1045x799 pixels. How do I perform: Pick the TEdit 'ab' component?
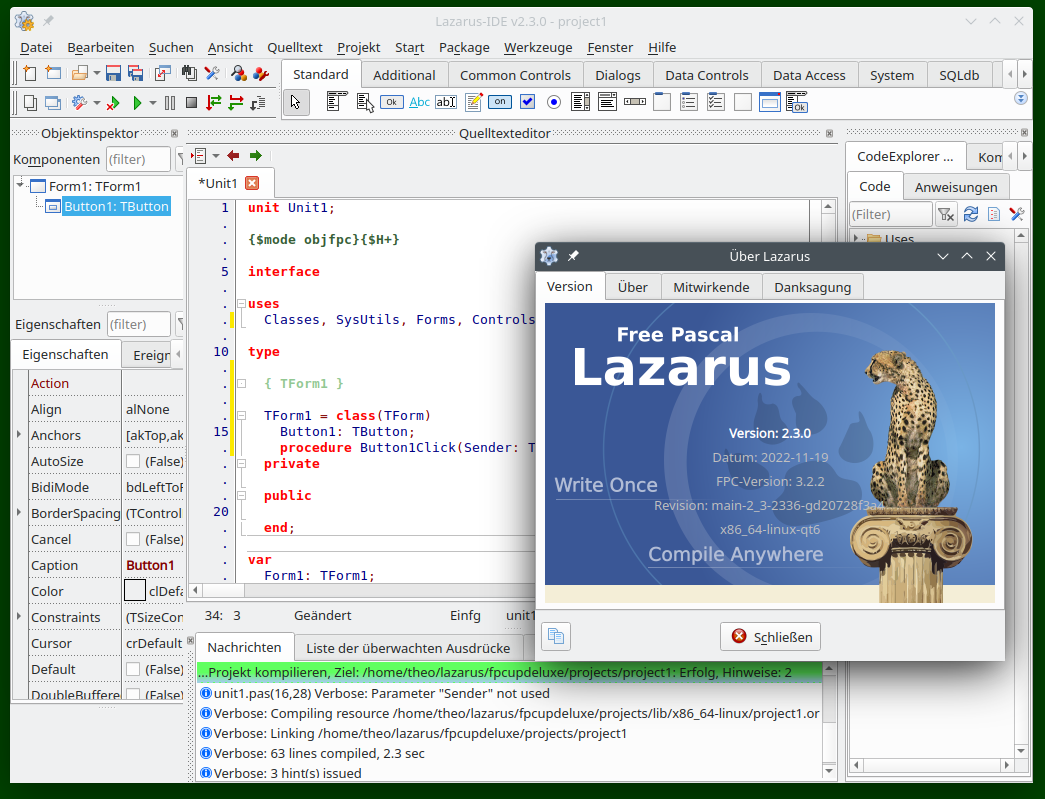pos(446,102)
